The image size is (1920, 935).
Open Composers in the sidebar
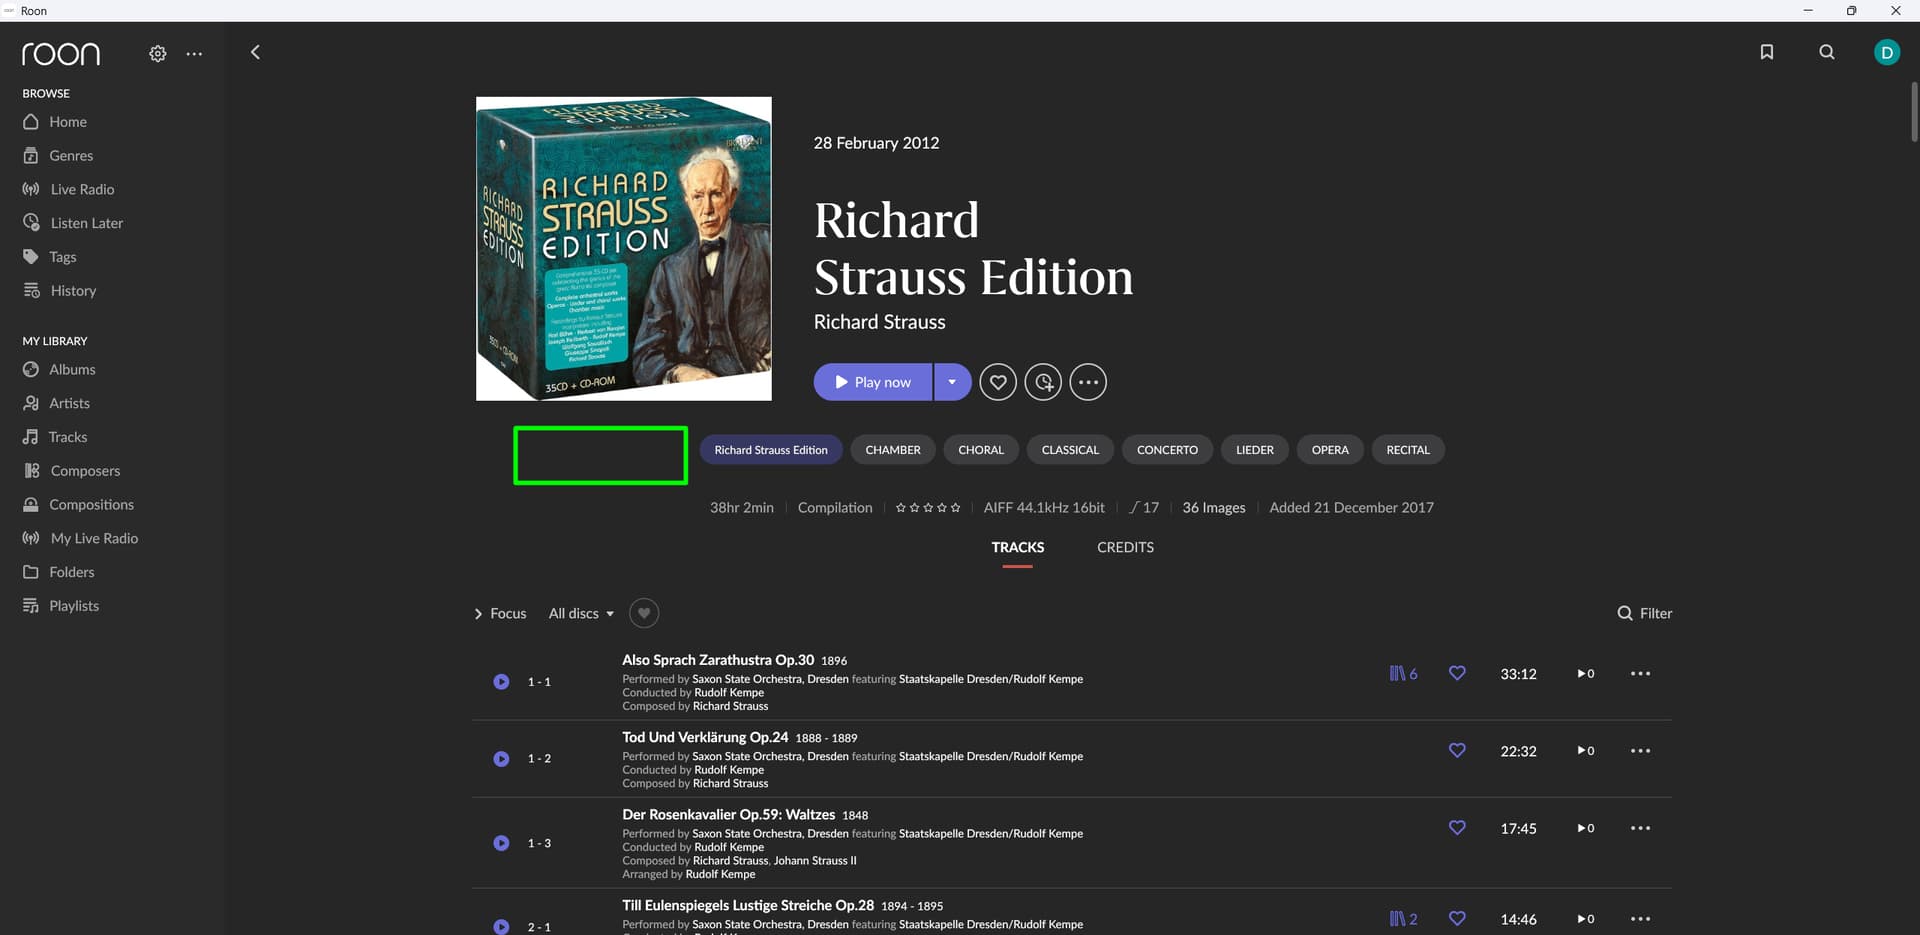[85, 471]
